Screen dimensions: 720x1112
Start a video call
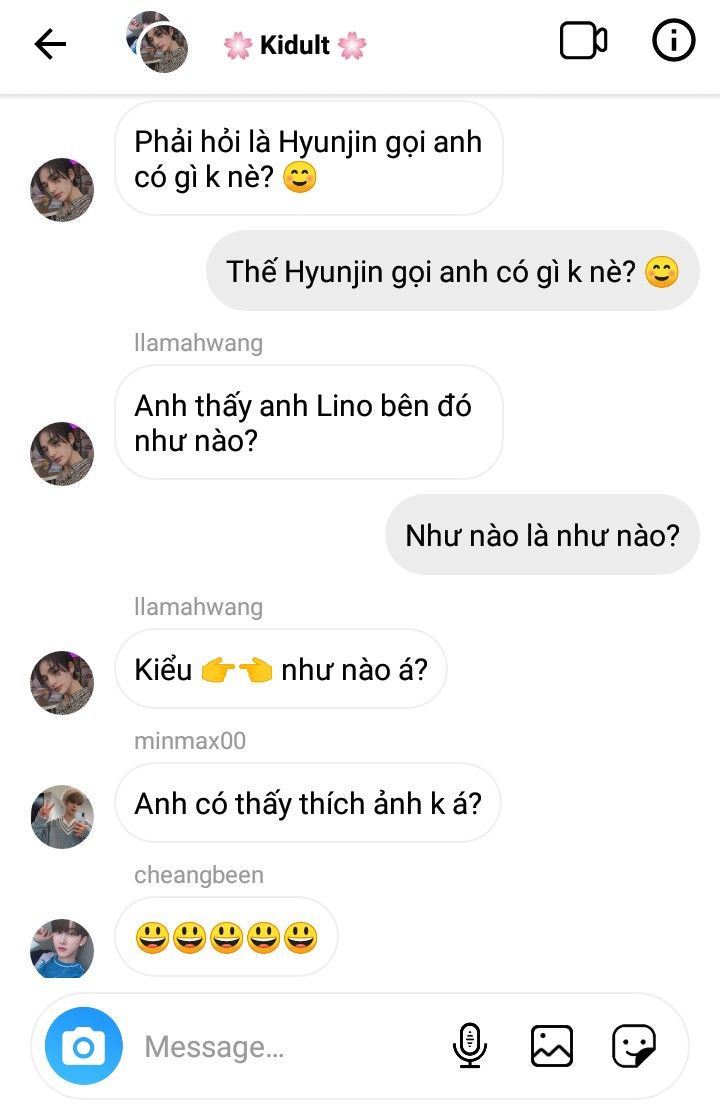[583, 42]
